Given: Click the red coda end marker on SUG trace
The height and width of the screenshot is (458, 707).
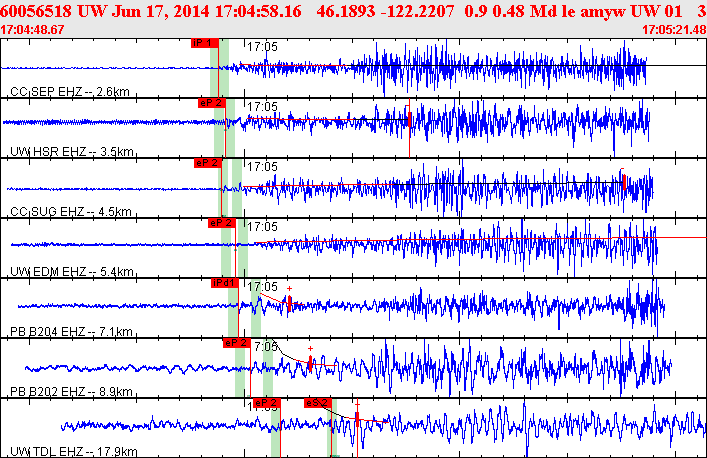Looking at the screenshot, I should (624, 182).
